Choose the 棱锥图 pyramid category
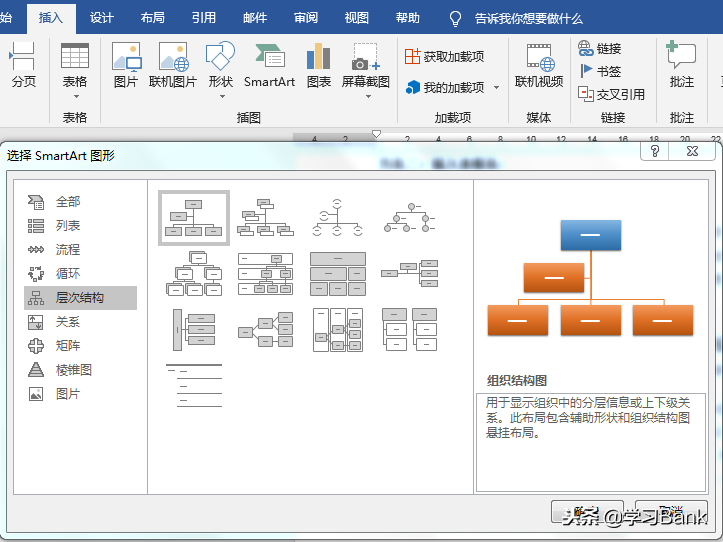Screen dimensions: 723x542 click(x=81, y=369)
